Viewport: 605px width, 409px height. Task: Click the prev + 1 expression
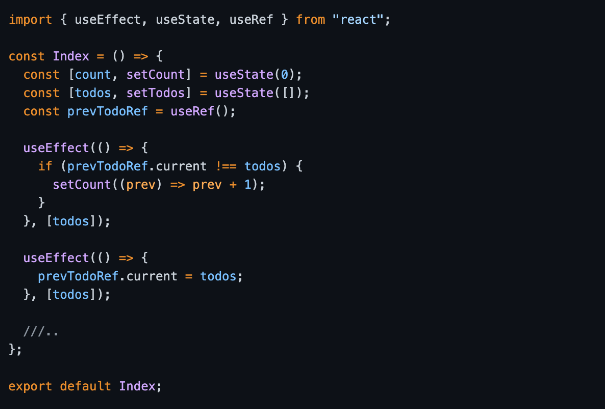(222, 185)
